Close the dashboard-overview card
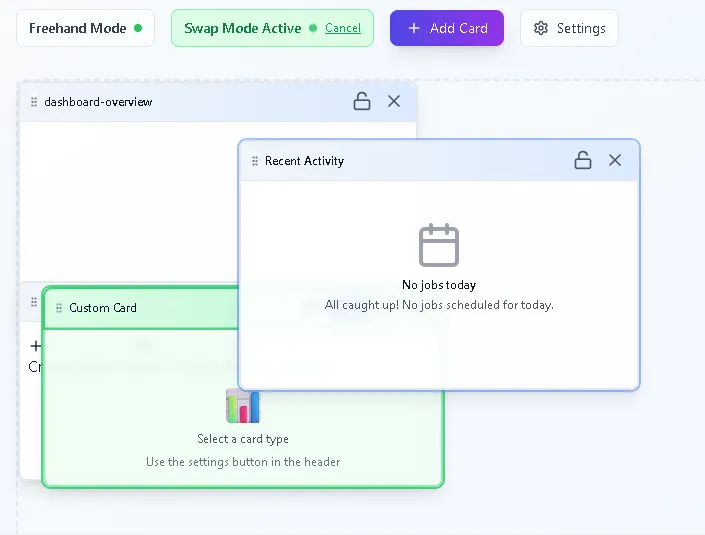This screenshot has height=535, width=705. pyautogui.click(x=394, y=101)
